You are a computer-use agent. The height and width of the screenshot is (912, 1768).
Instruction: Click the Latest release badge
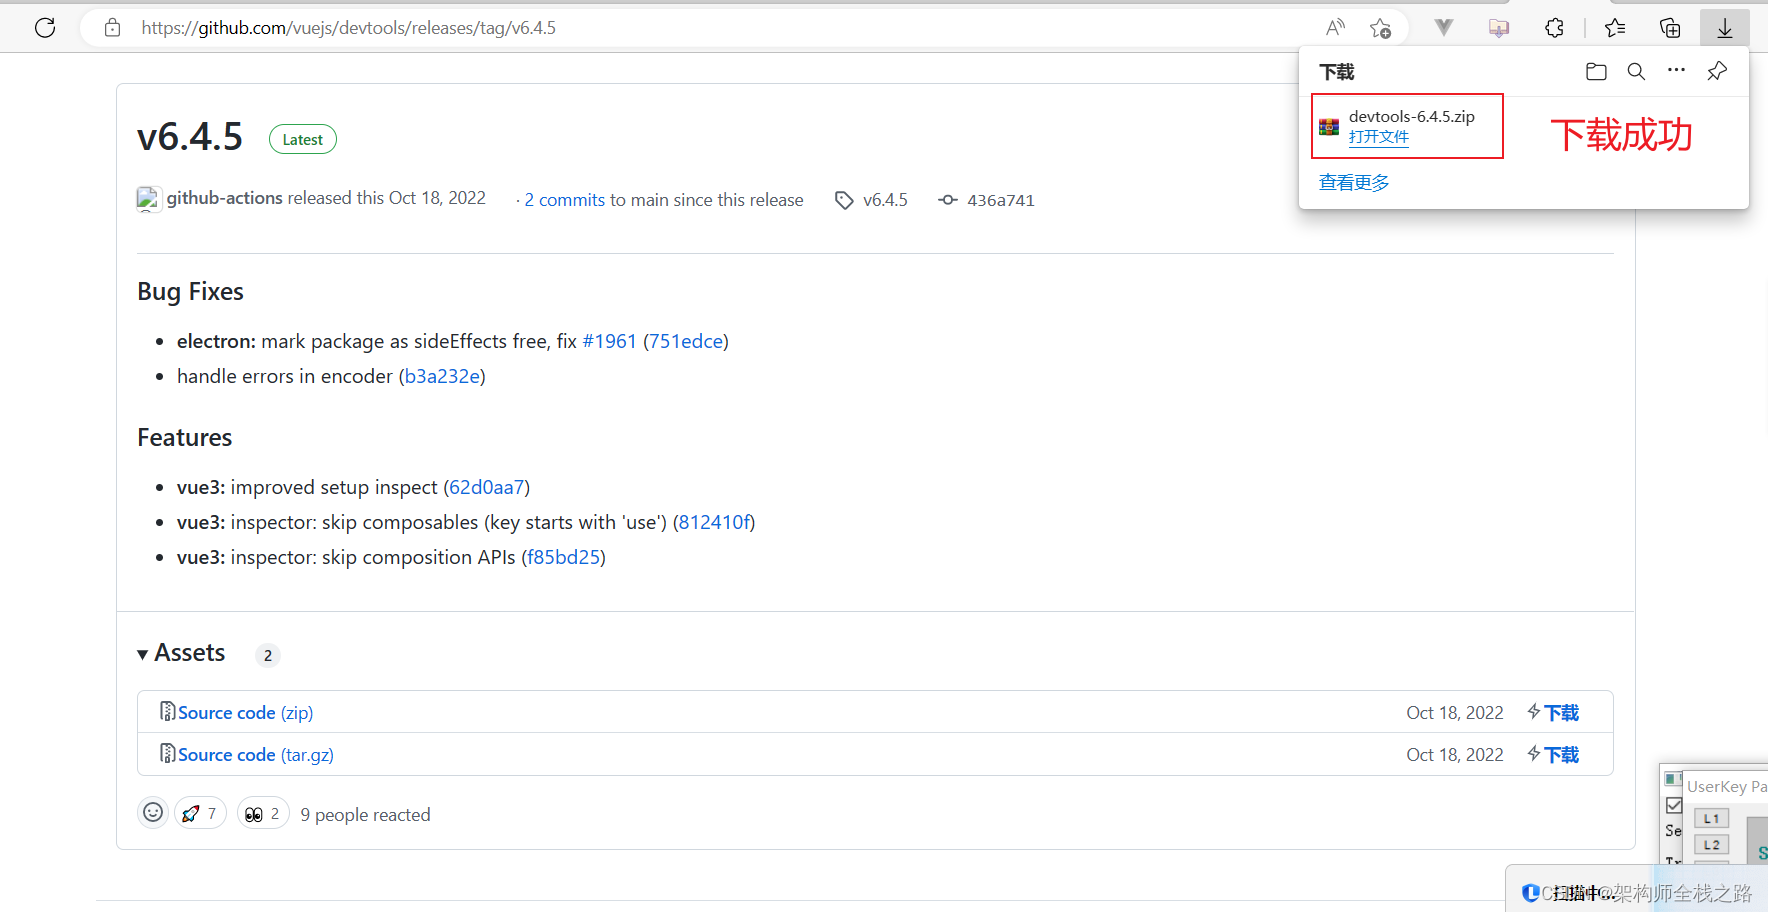pyautogui.click(x=303, y=139)
